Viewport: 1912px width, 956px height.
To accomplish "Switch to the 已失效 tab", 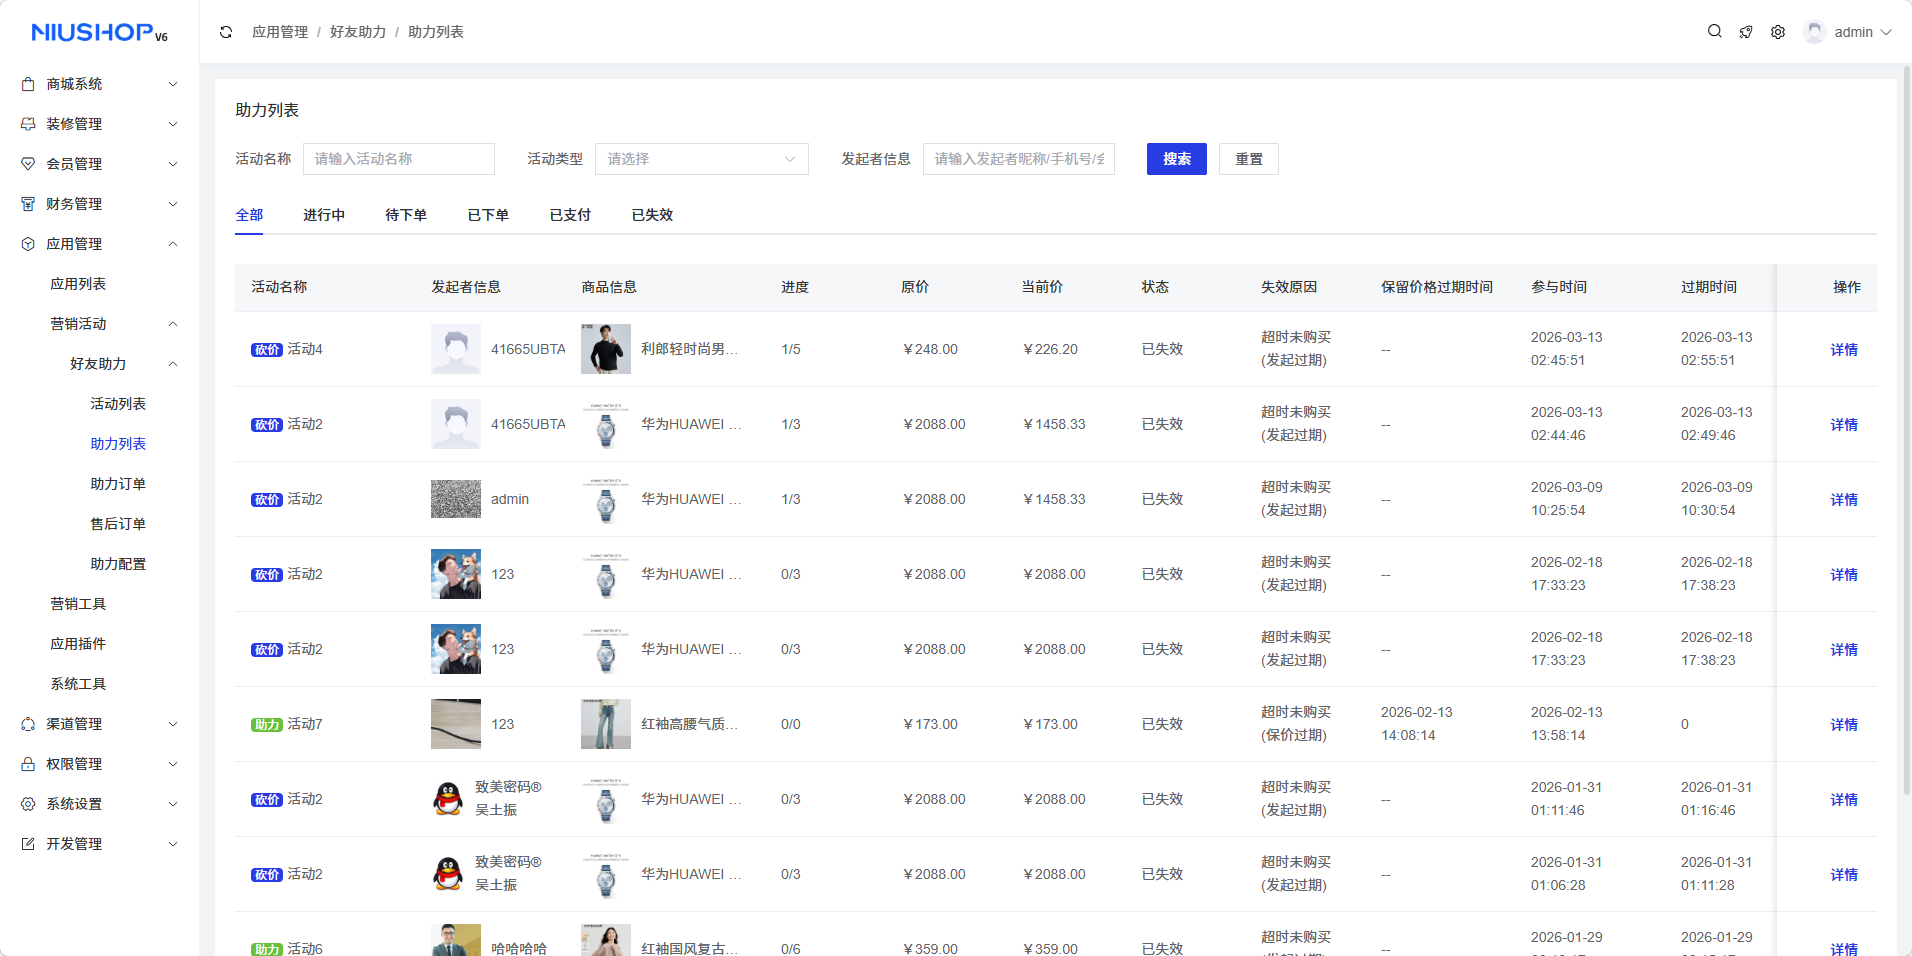I will [652, 215].
